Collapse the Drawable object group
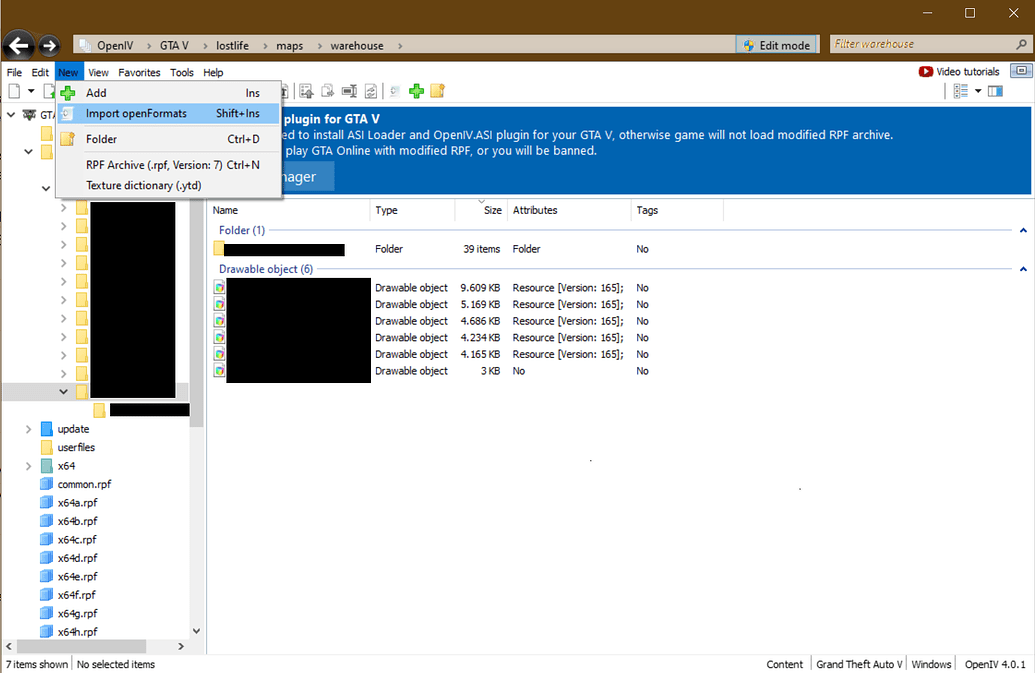 (1022, 269)
